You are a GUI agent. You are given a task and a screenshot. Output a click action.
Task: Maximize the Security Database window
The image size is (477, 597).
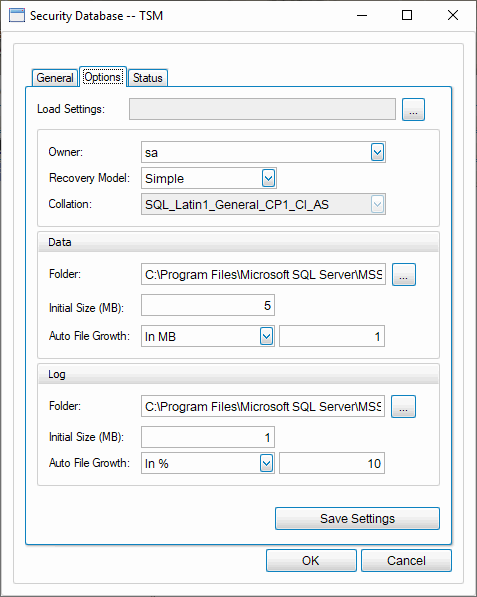pyautogui.click(x=407, y=16)
